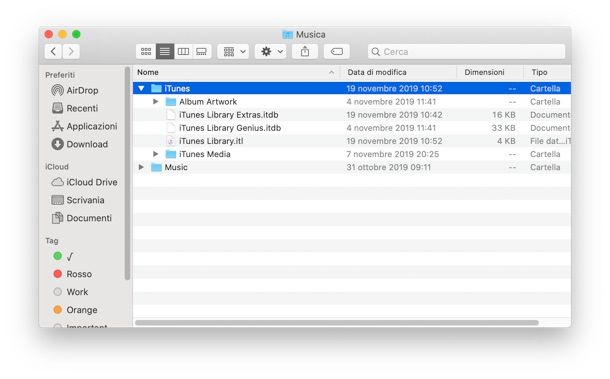This screenshot has height=379, width=610.
Task: Click the date 7 novembre 2019 20:25
Action: click(393, 154)
